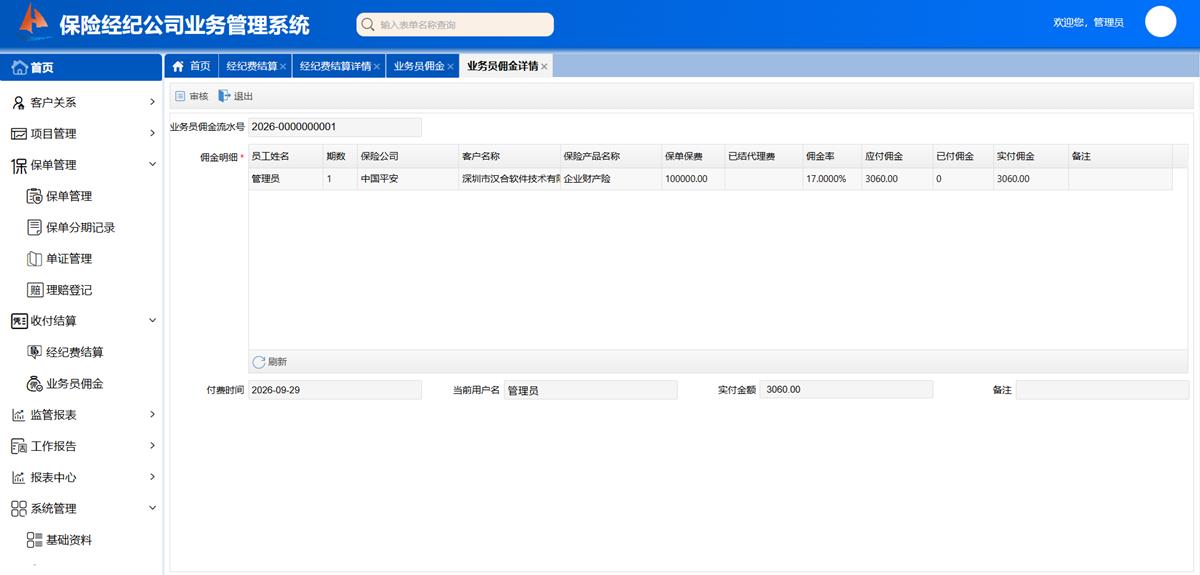The image size is (1200, 575).
Task: Expand the 监管报表 menu chevron
Action: [x=152, y=414]
